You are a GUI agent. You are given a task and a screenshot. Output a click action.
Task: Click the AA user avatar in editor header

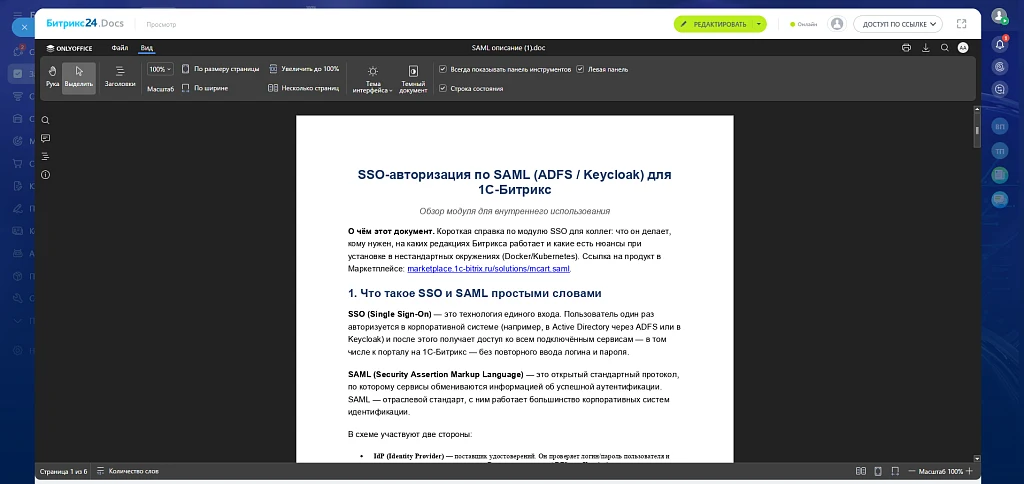coord(963,48)
